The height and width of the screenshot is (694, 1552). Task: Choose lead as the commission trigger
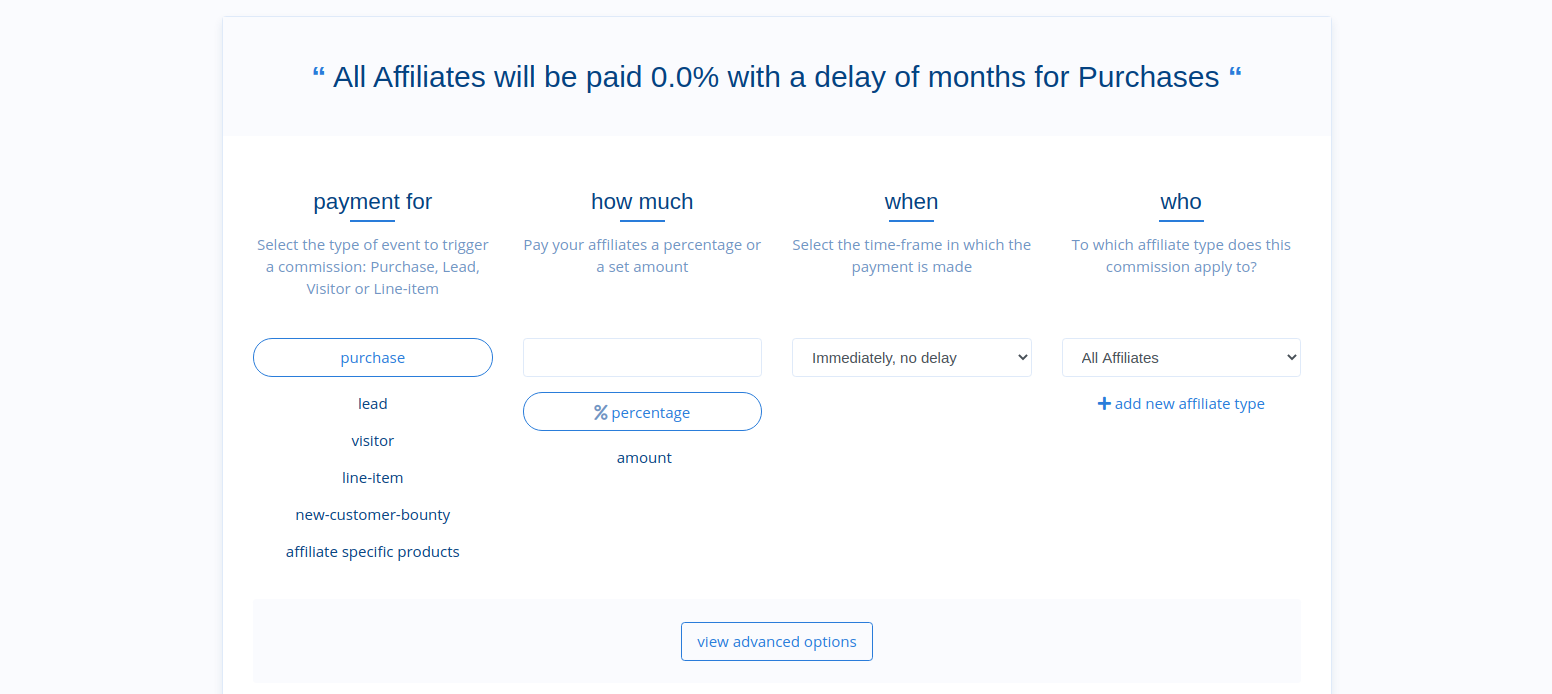click(373, 404)
